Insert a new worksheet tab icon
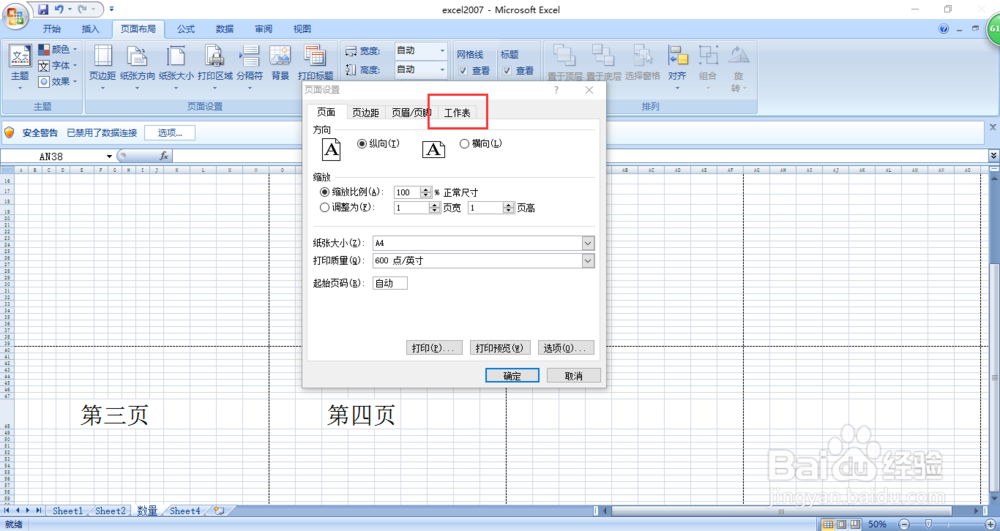 tap(219, 511)
